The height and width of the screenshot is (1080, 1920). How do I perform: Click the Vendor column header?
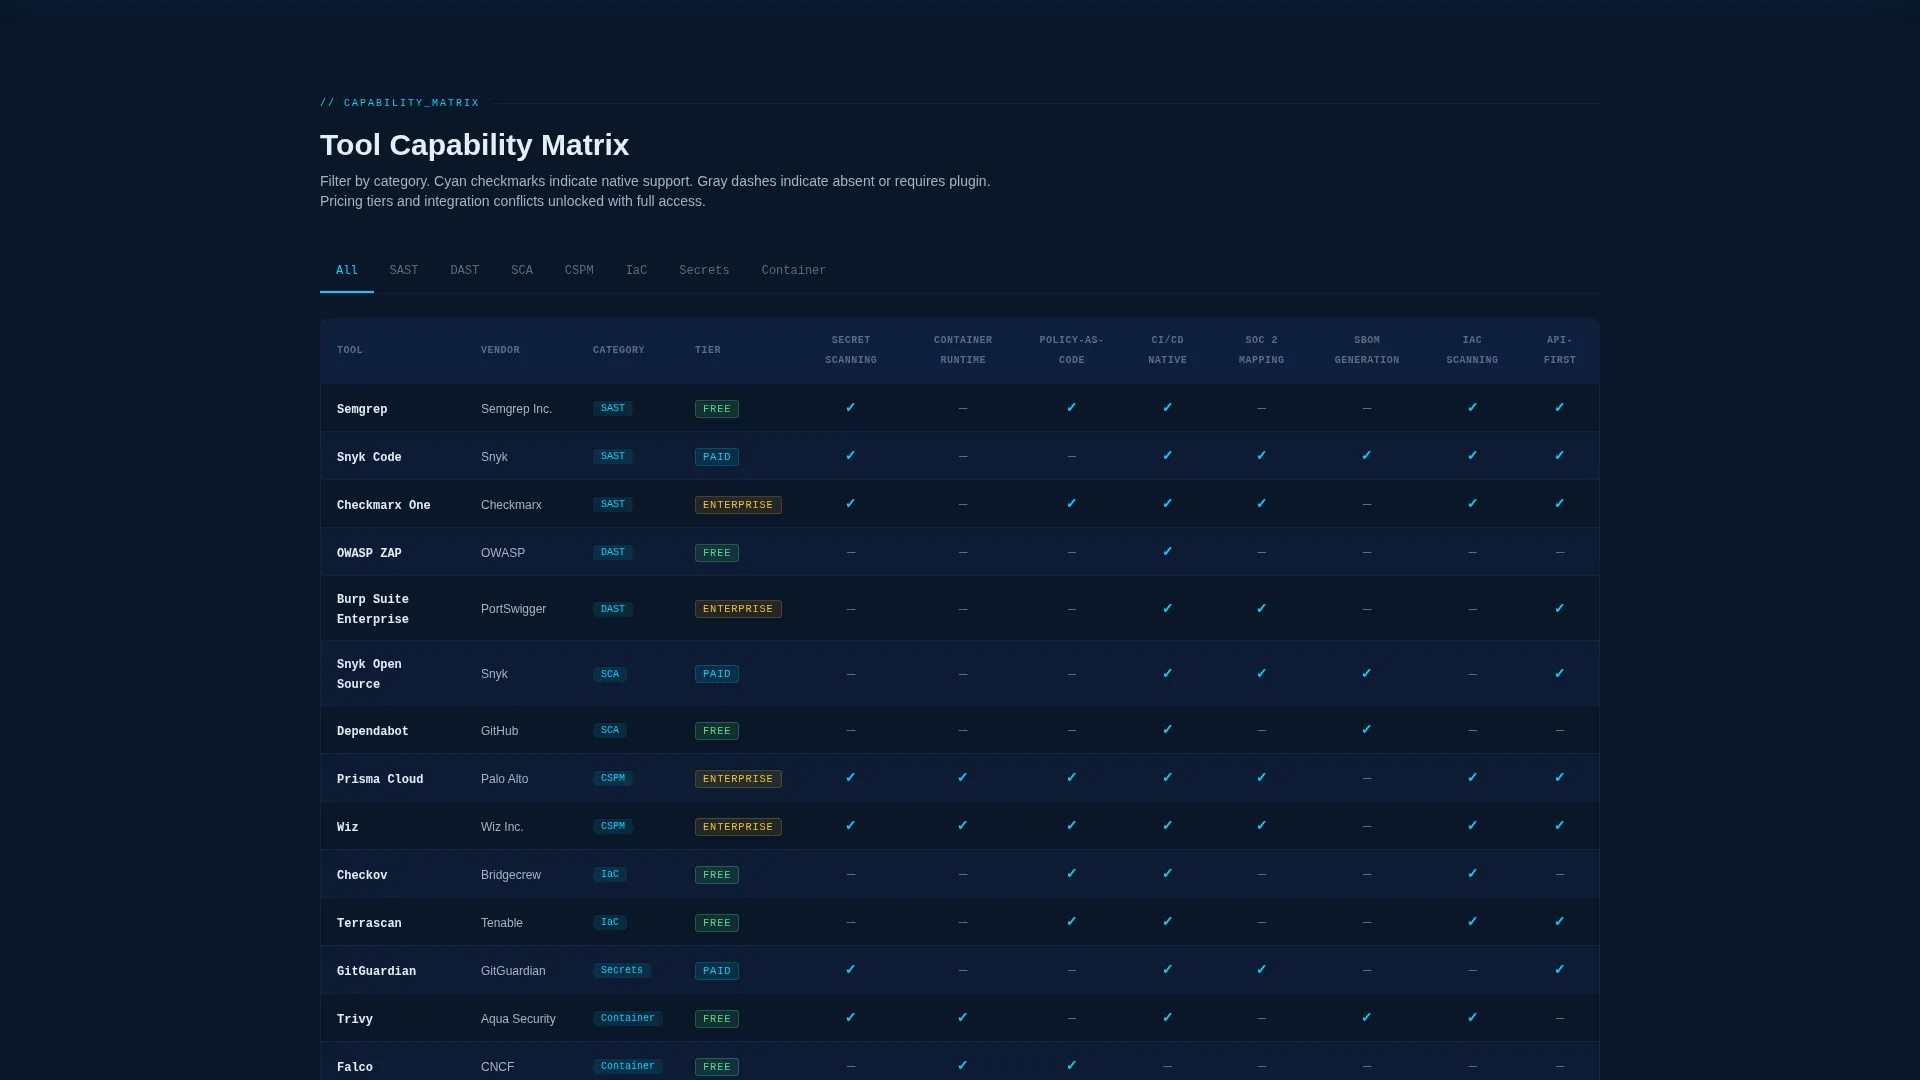click(500, 350)
